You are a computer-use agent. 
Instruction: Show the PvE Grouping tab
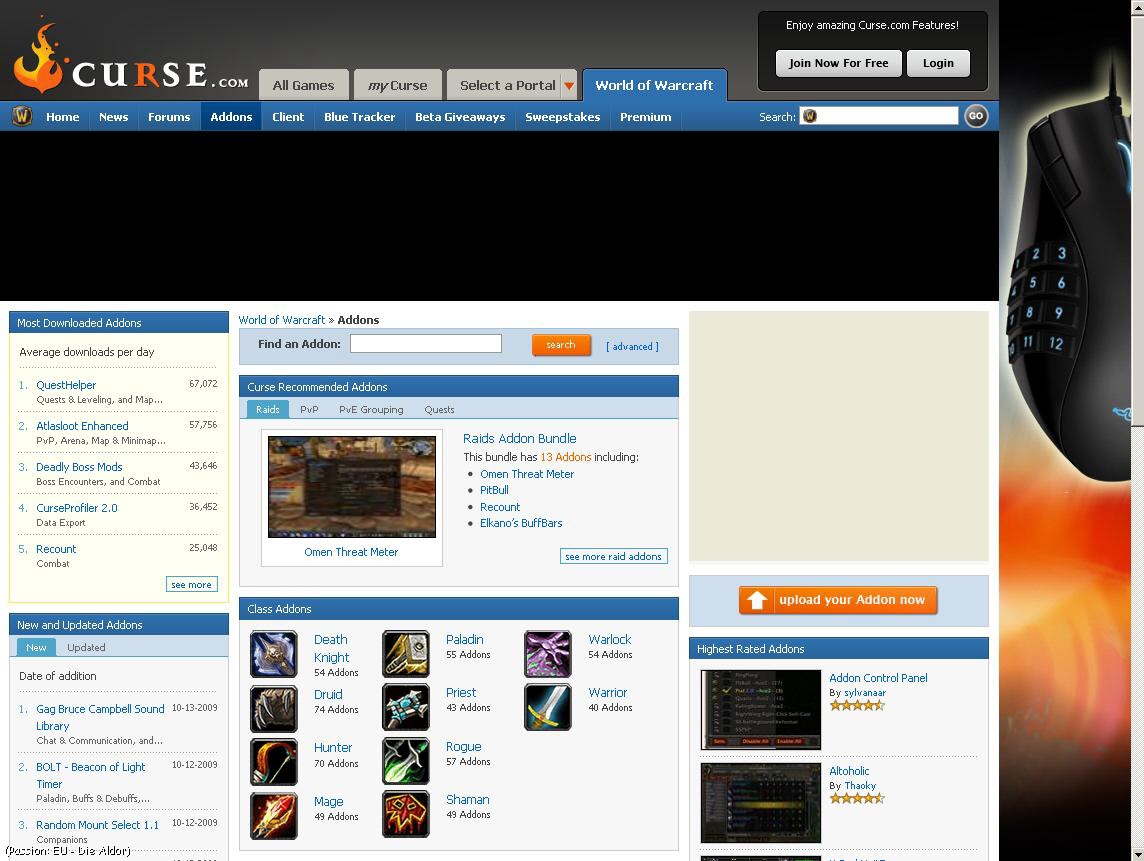371,409
